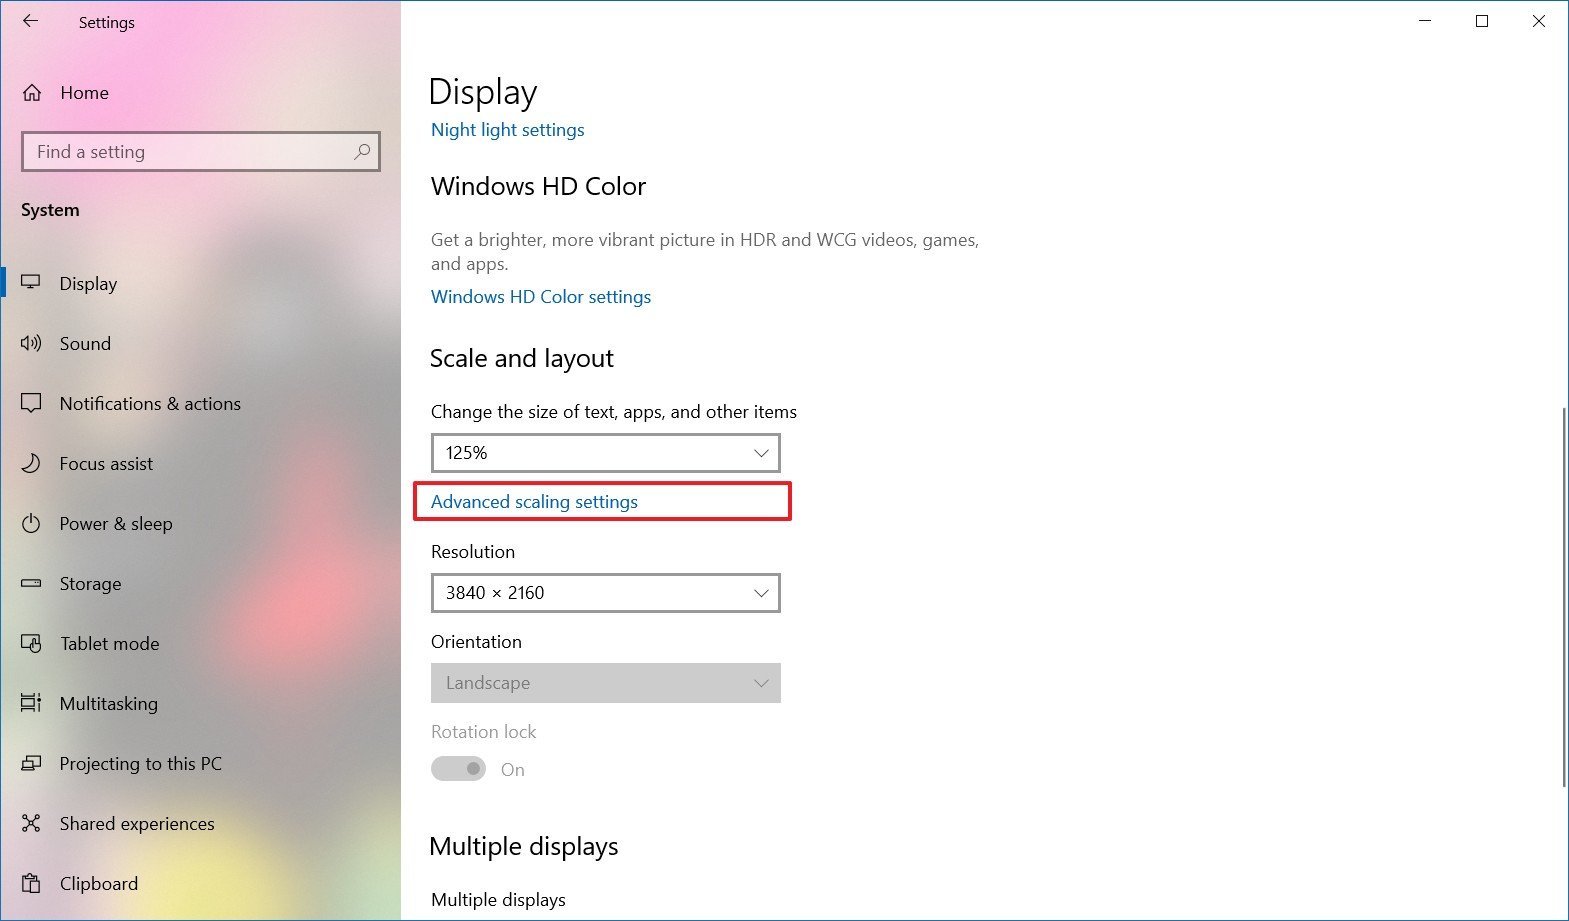Open the Home page
This screenshot has width=1569, height=921.
84,93
